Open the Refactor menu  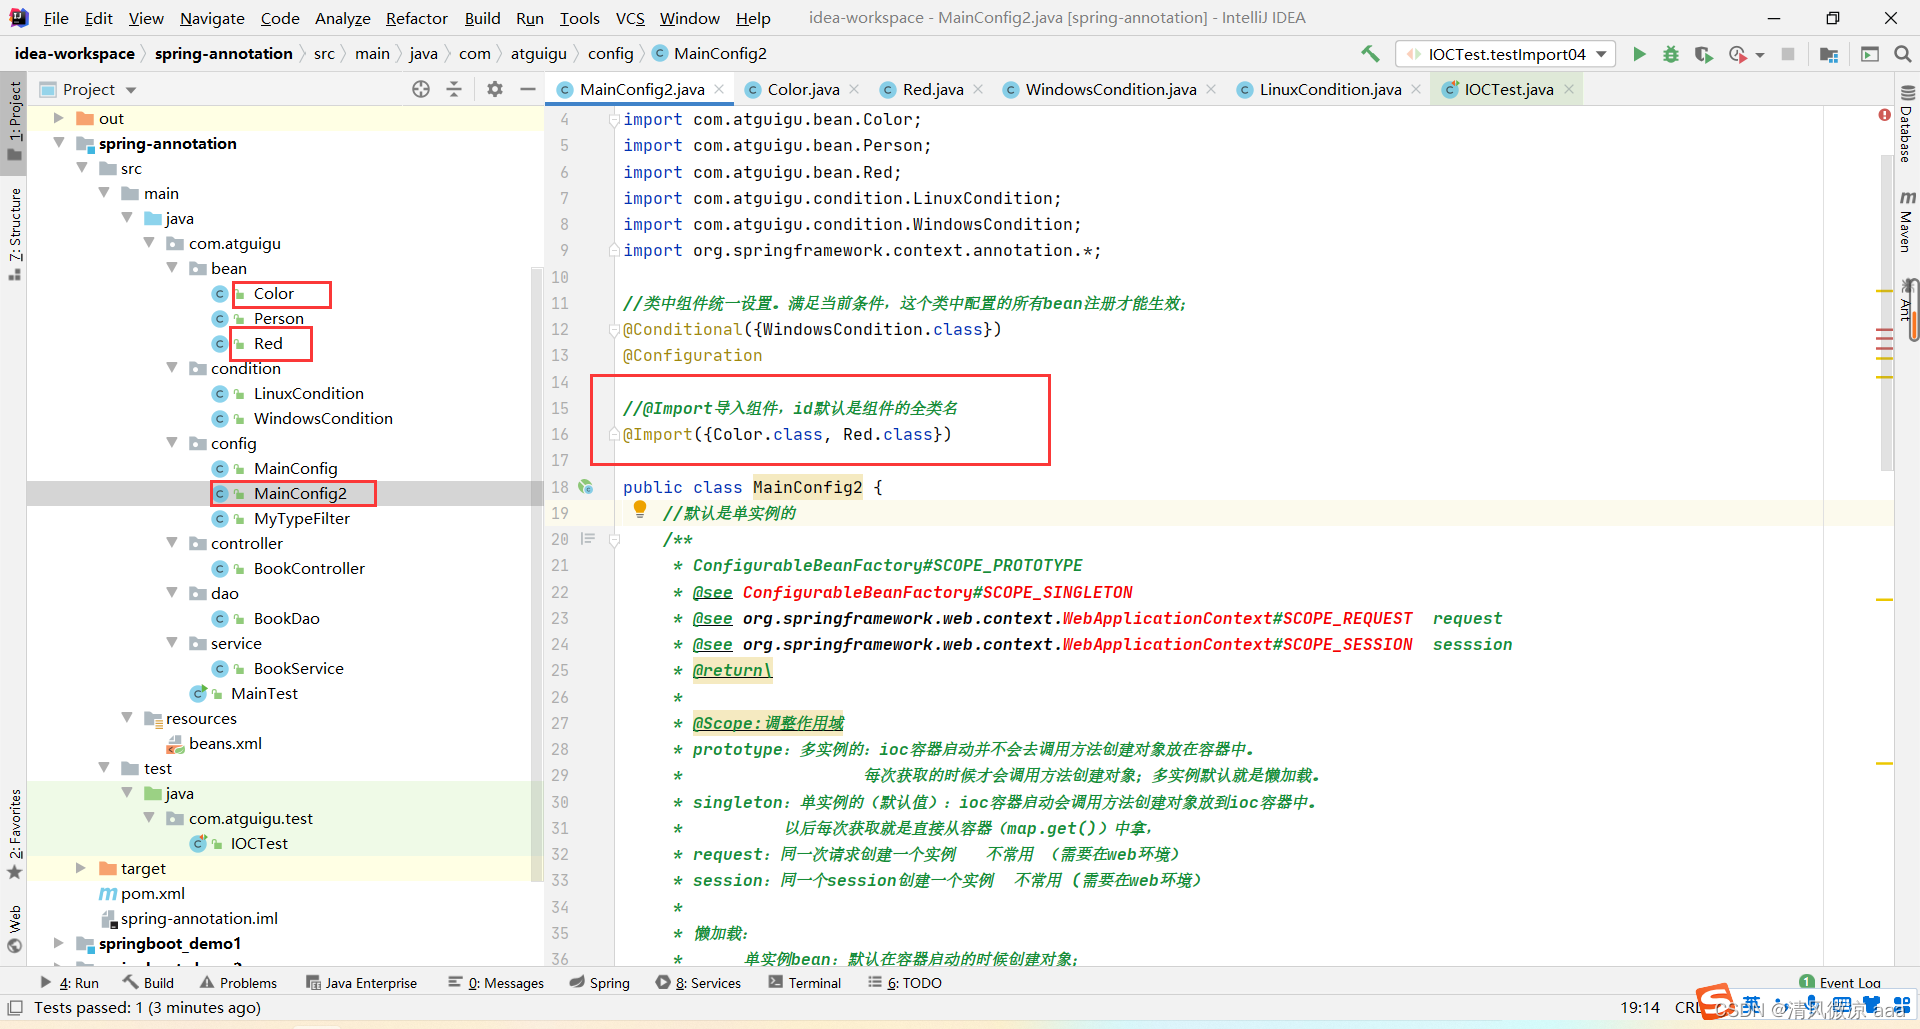click(417, 18)
